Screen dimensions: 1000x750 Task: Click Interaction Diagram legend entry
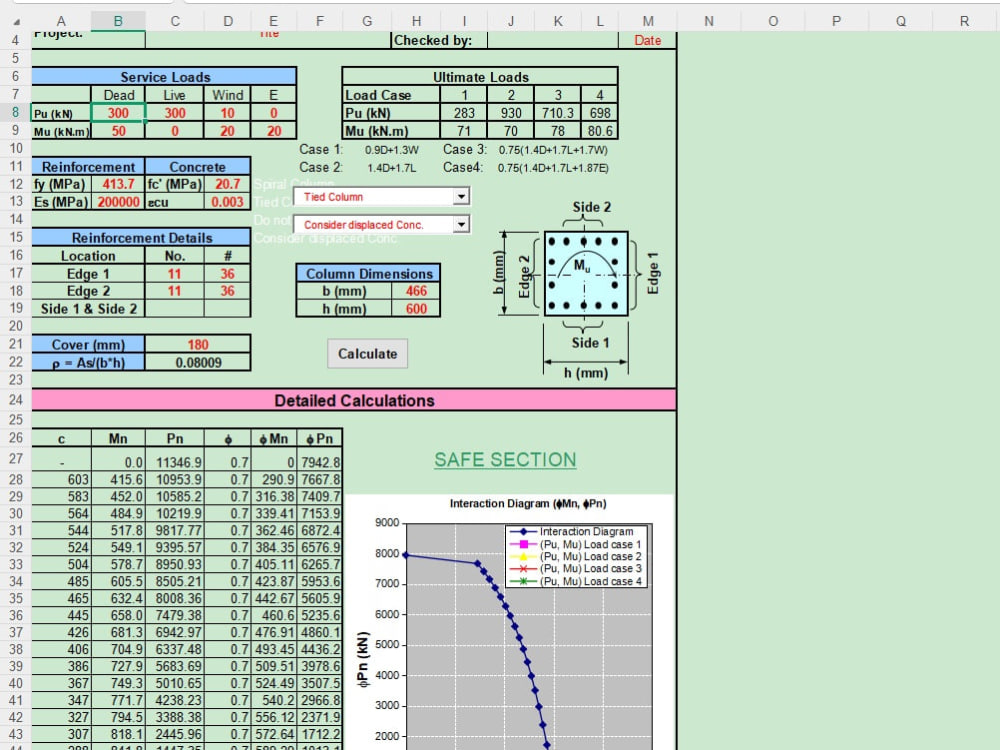(x=579, y=531)
